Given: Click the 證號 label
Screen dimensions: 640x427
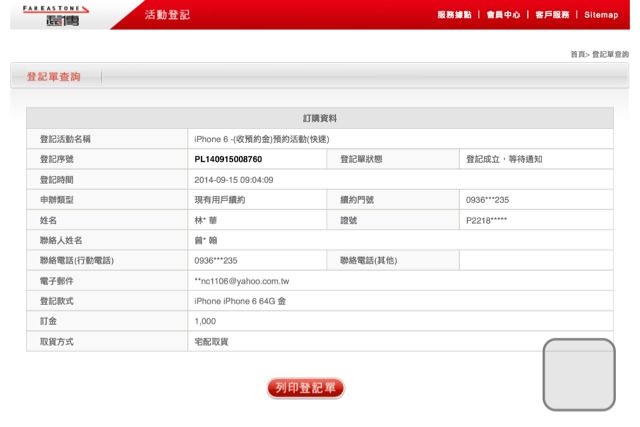Looking at the screenshot, I should pyautogui.click(x=349, y=220).
